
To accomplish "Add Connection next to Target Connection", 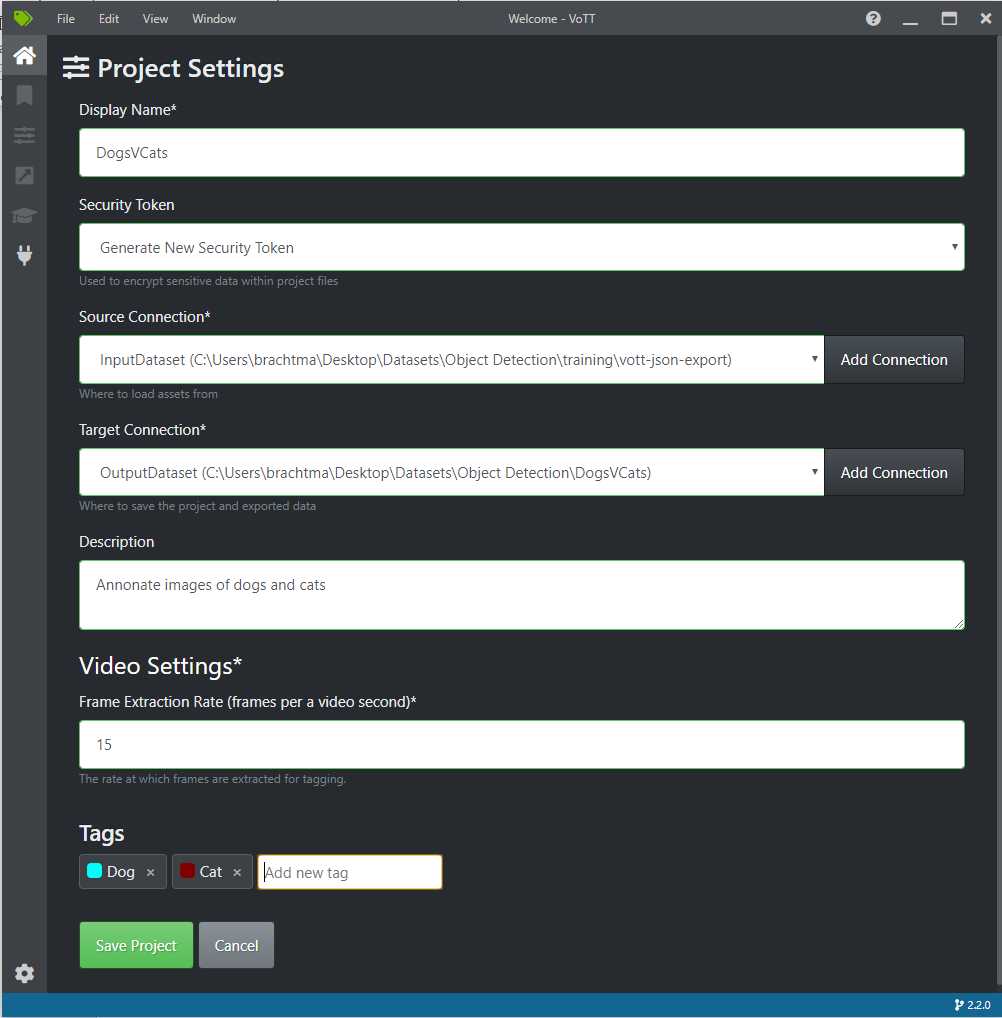I will tap(894, 473).
